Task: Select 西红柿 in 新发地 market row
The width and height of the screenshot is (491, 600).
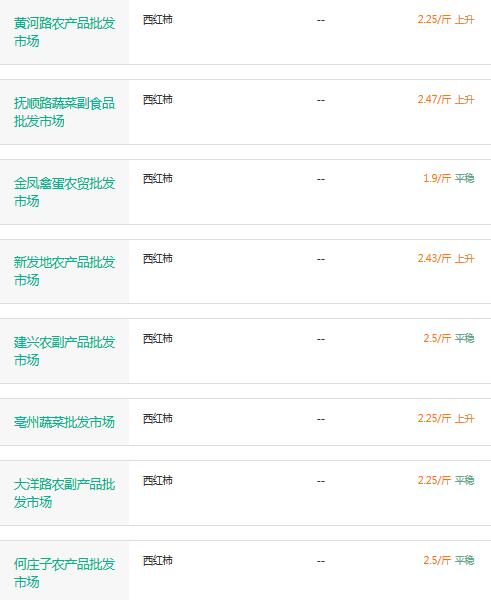Action: [x=158, y=258]
